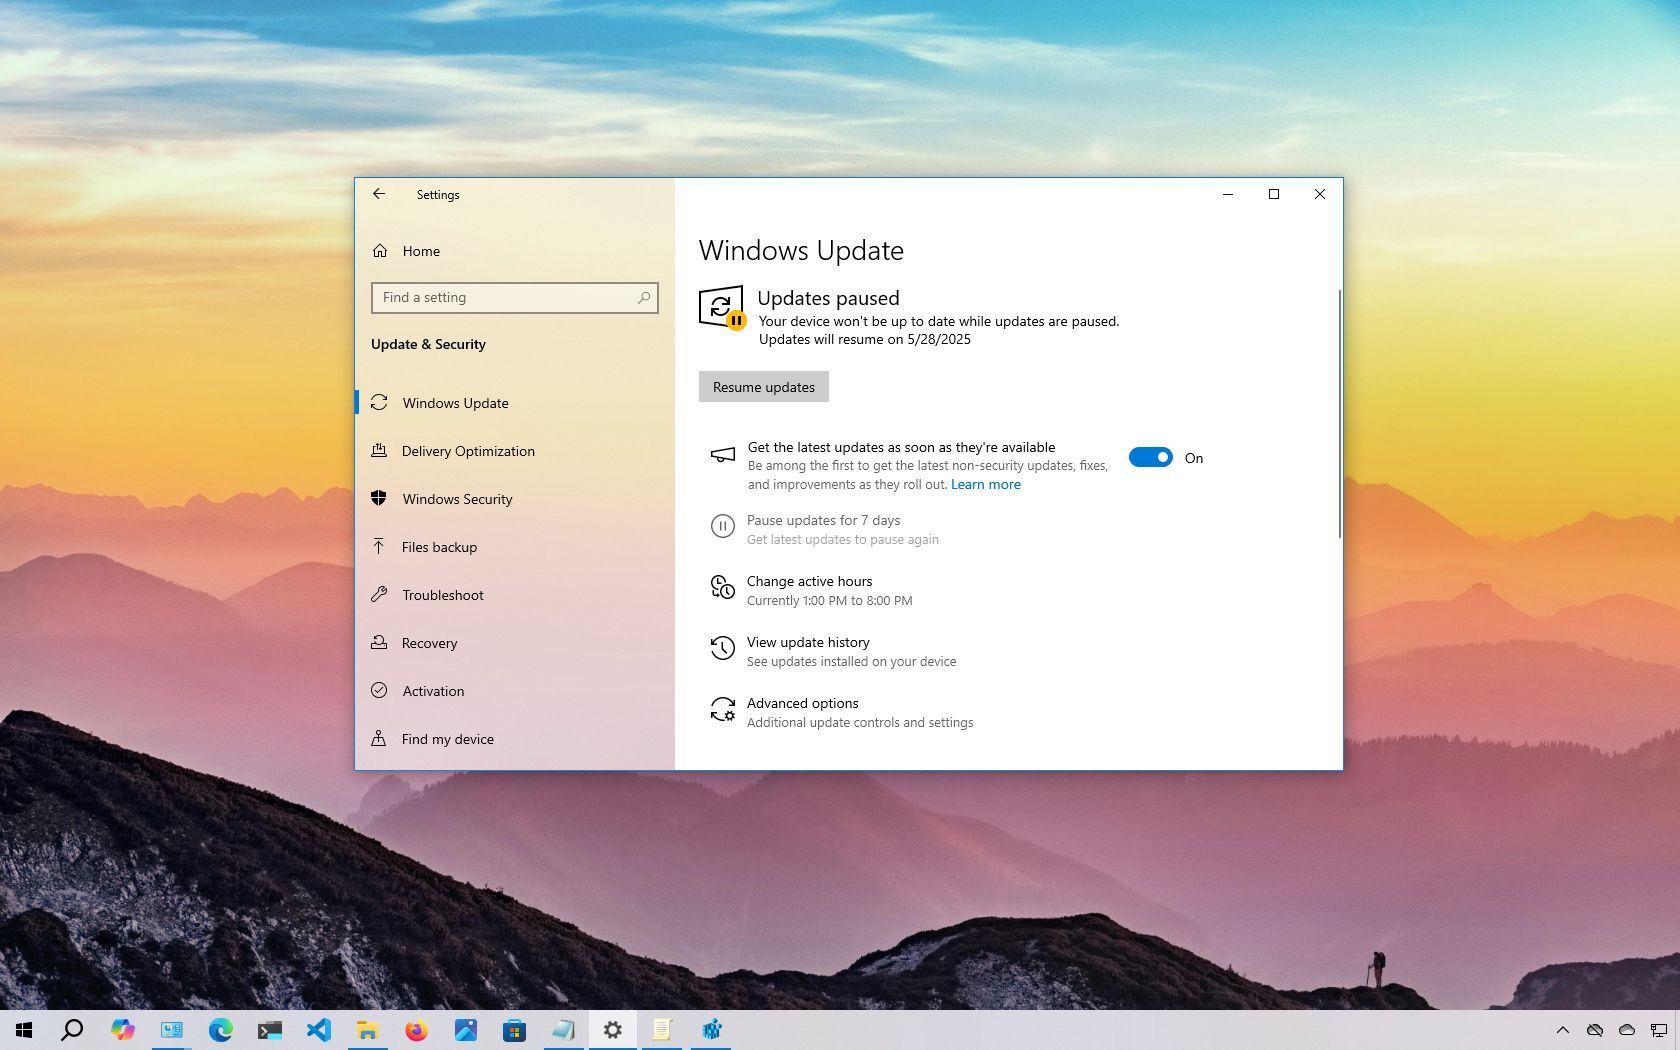The height and width of the screenshot is (1050, 1680).
Task: Launch Visual Studio Code from the taskbar
Action: pyautogui.click(x=319, y=1029)
